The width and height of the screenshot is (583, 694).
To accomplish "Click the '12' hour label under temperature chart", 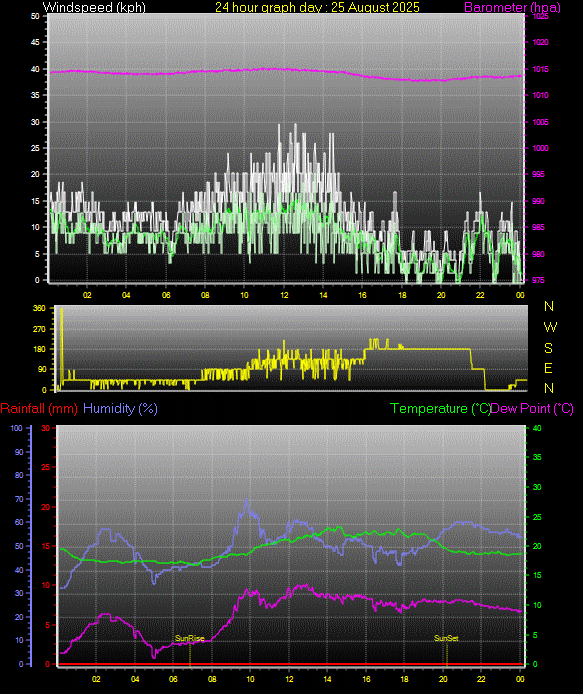I will [289, 679].
